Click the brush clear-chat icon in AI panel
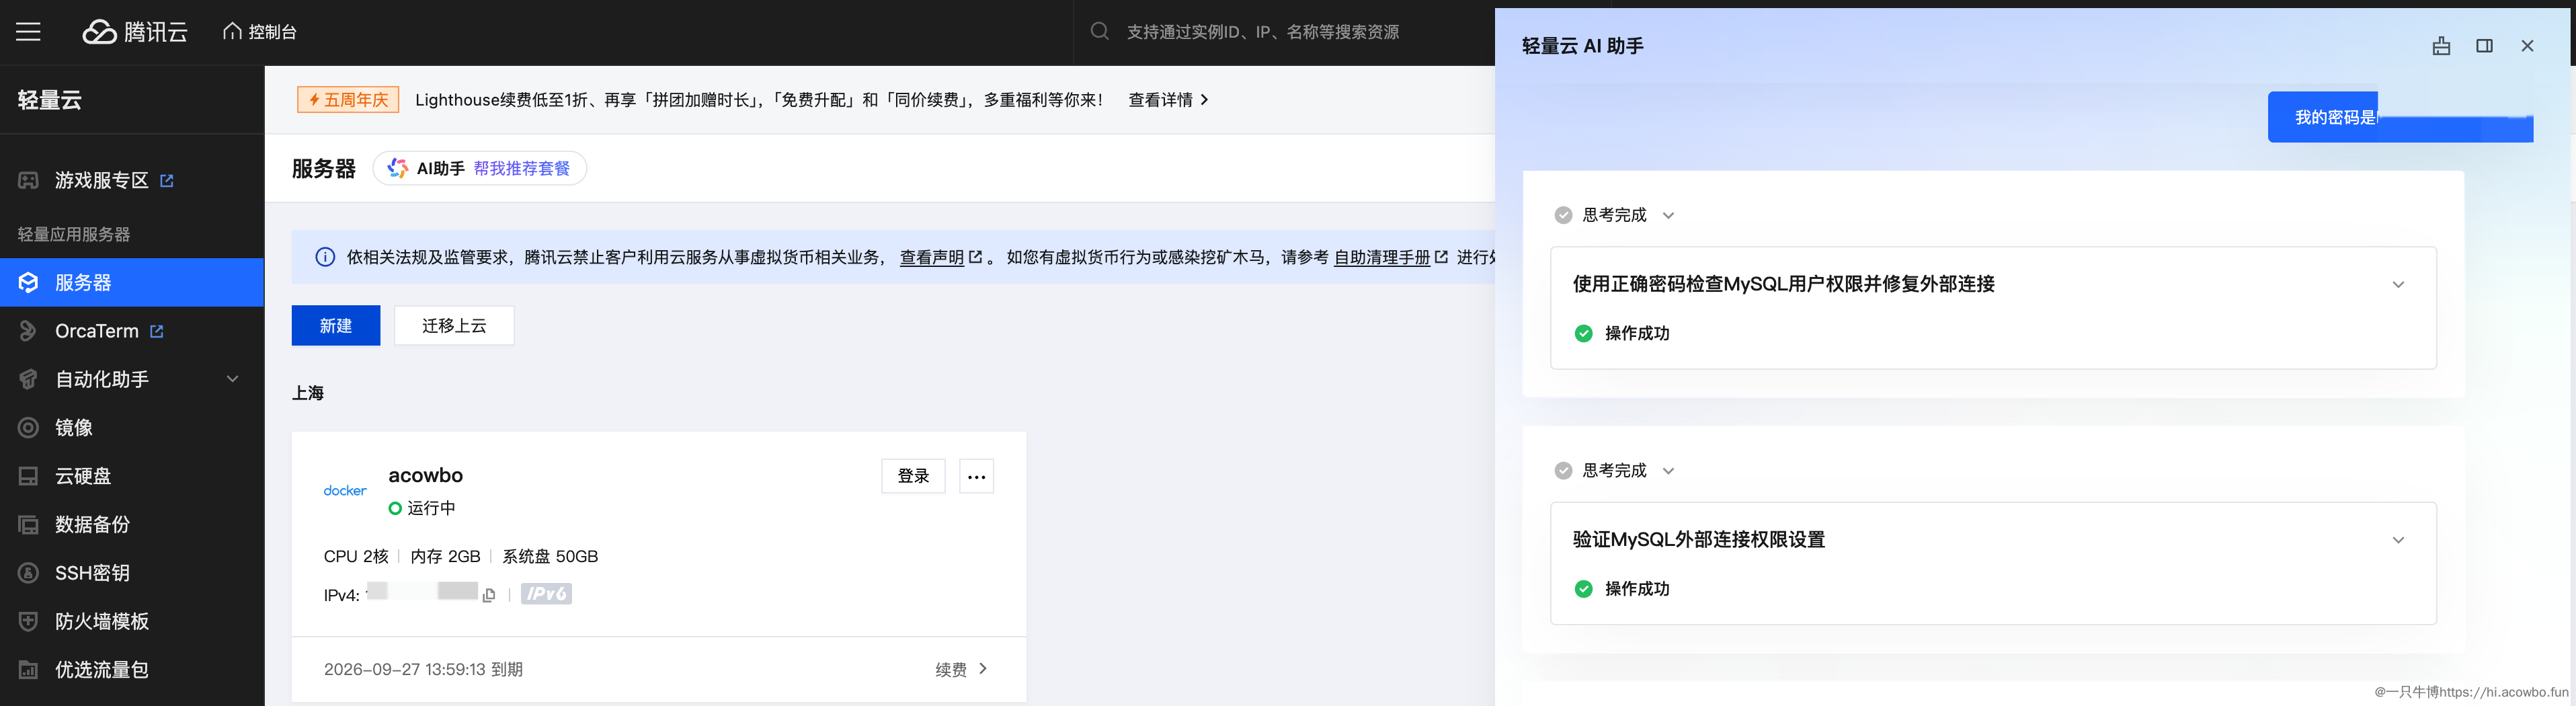Image resolution: width=2576 pixels, height=706 pixels. click(x=2441, y=46)
